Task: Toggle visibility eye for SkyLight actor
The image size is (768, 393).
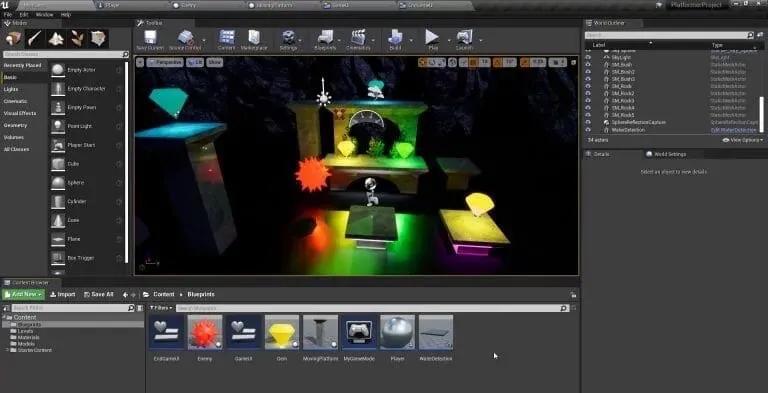Action: point(588,57)
